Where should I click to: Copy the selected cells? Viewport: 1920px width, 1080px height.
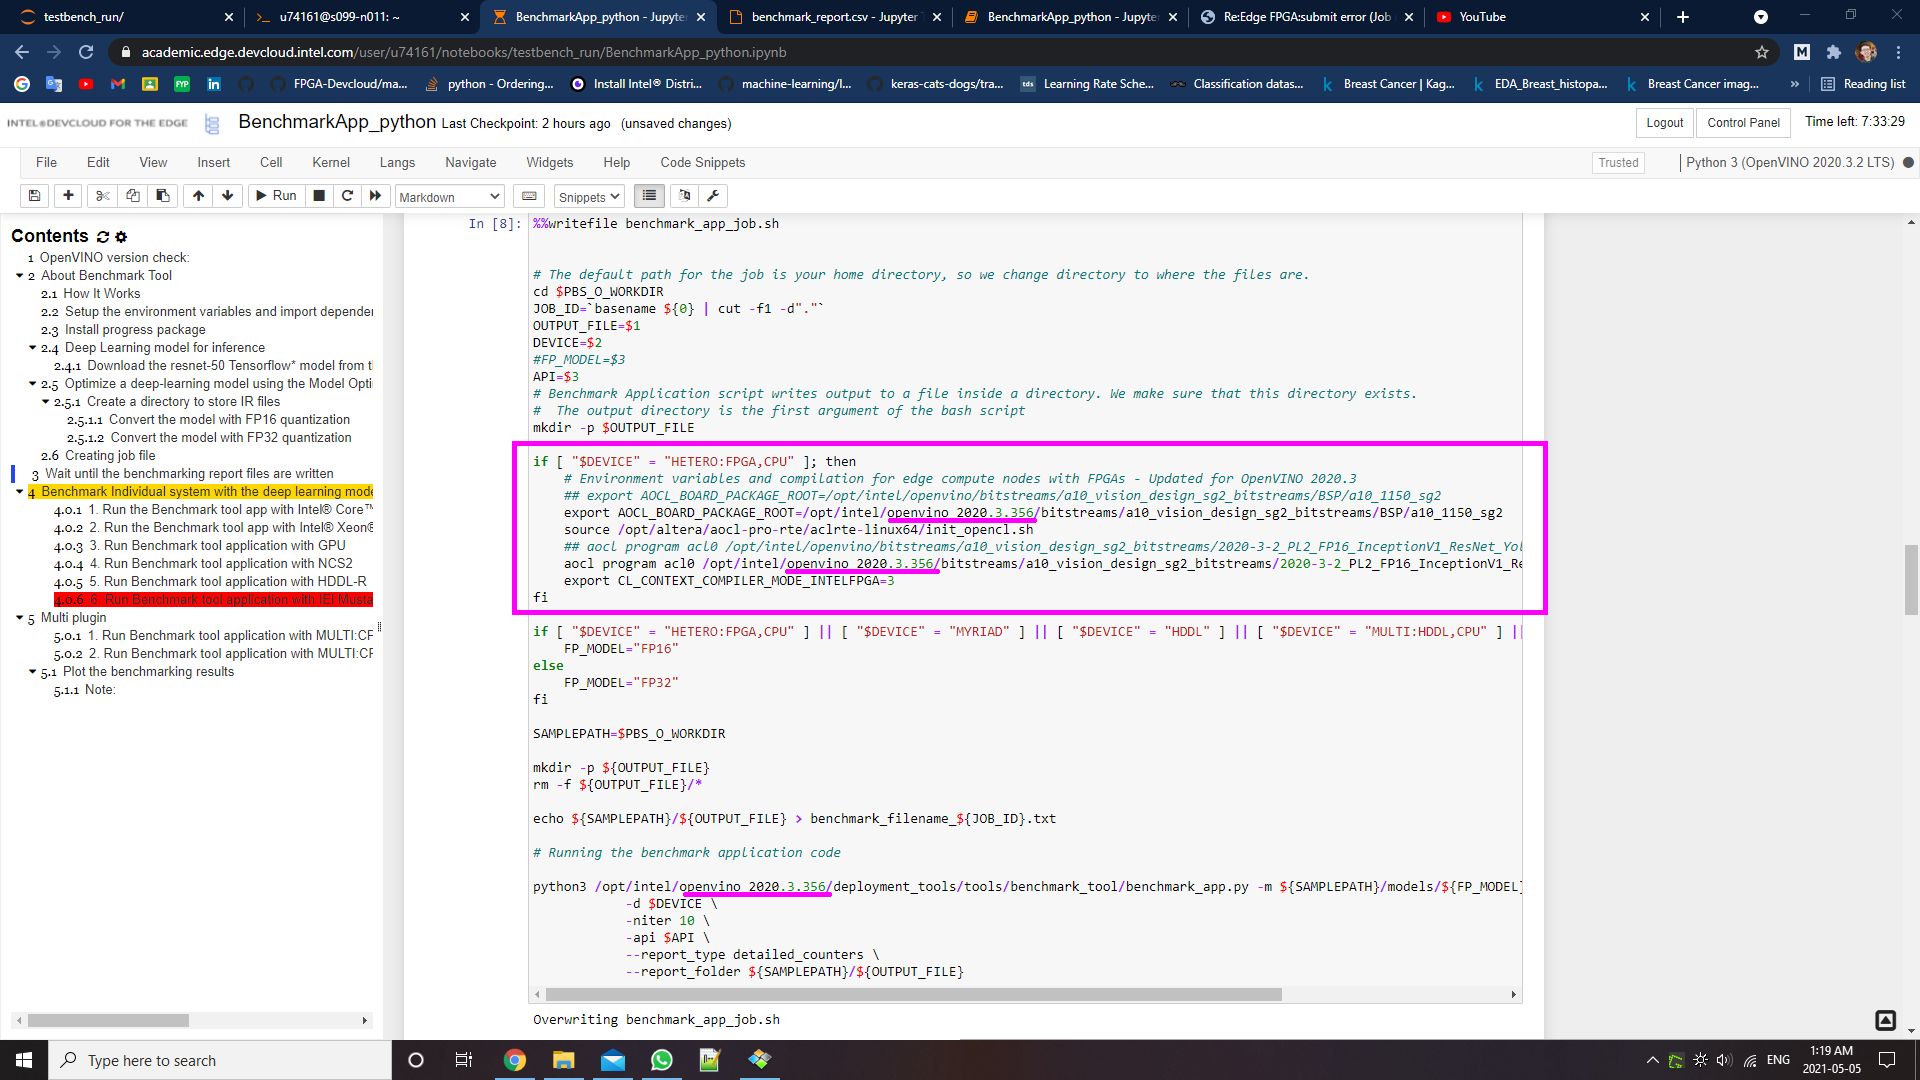(x=132, y=196)
